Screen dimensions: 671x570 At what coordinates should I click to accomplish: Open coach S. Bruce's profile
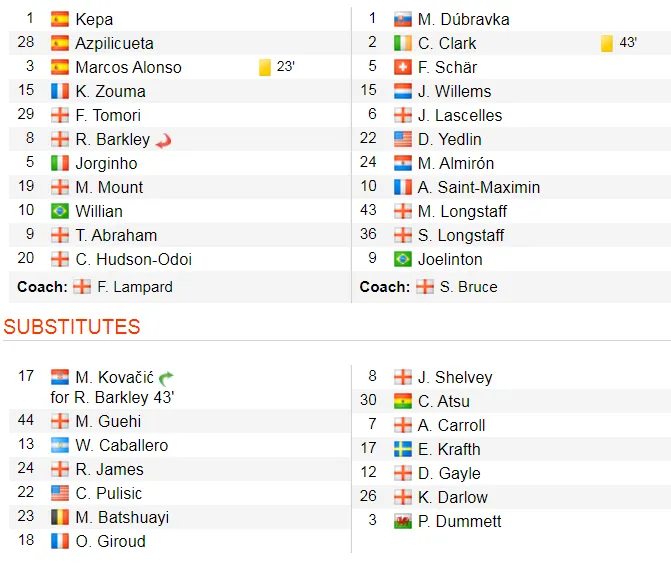pos(468,287)
